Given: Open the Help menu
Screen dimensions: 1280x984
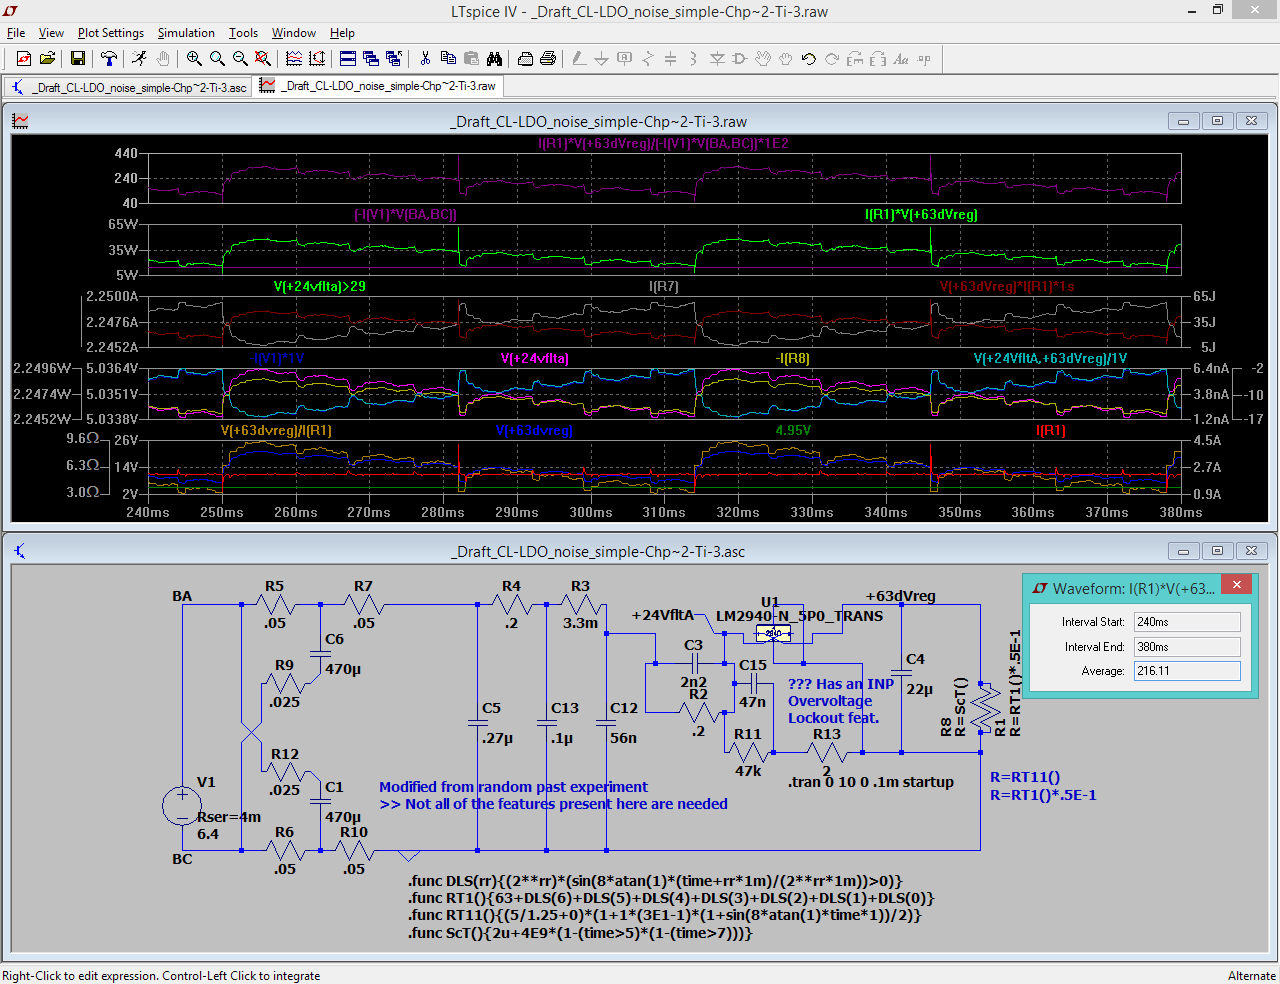Looking at the screenshot, I should pyautogui.click(x=342, y=33).
